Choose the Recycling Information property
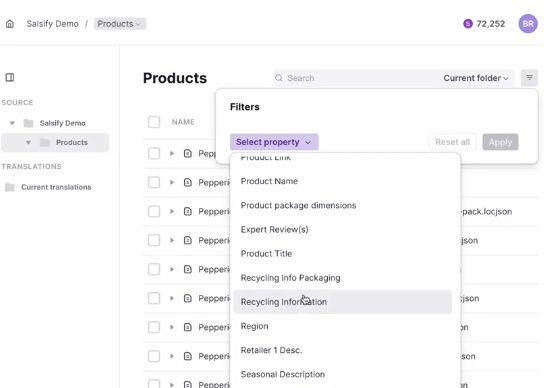 click(x=342, y=302)
